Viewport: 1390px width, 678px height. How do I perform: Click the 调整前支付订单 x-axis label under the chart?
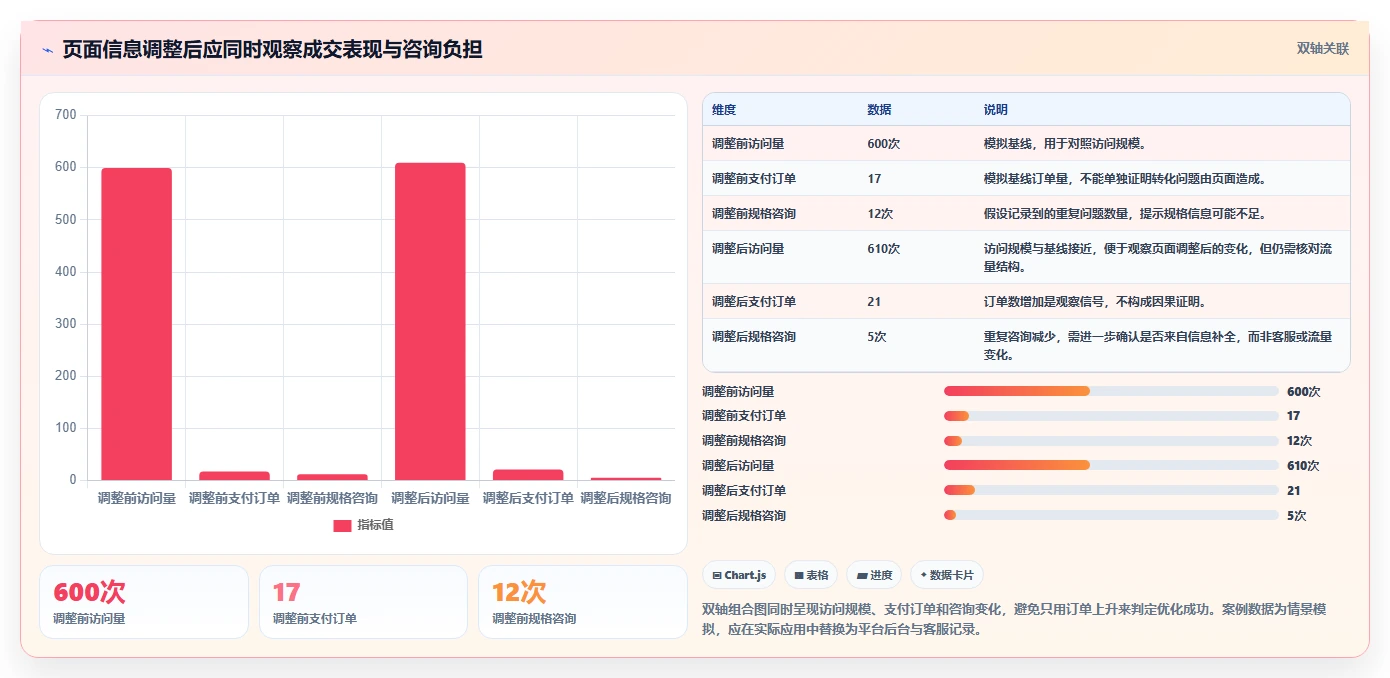pyautogui.click(x=234, y=498)
